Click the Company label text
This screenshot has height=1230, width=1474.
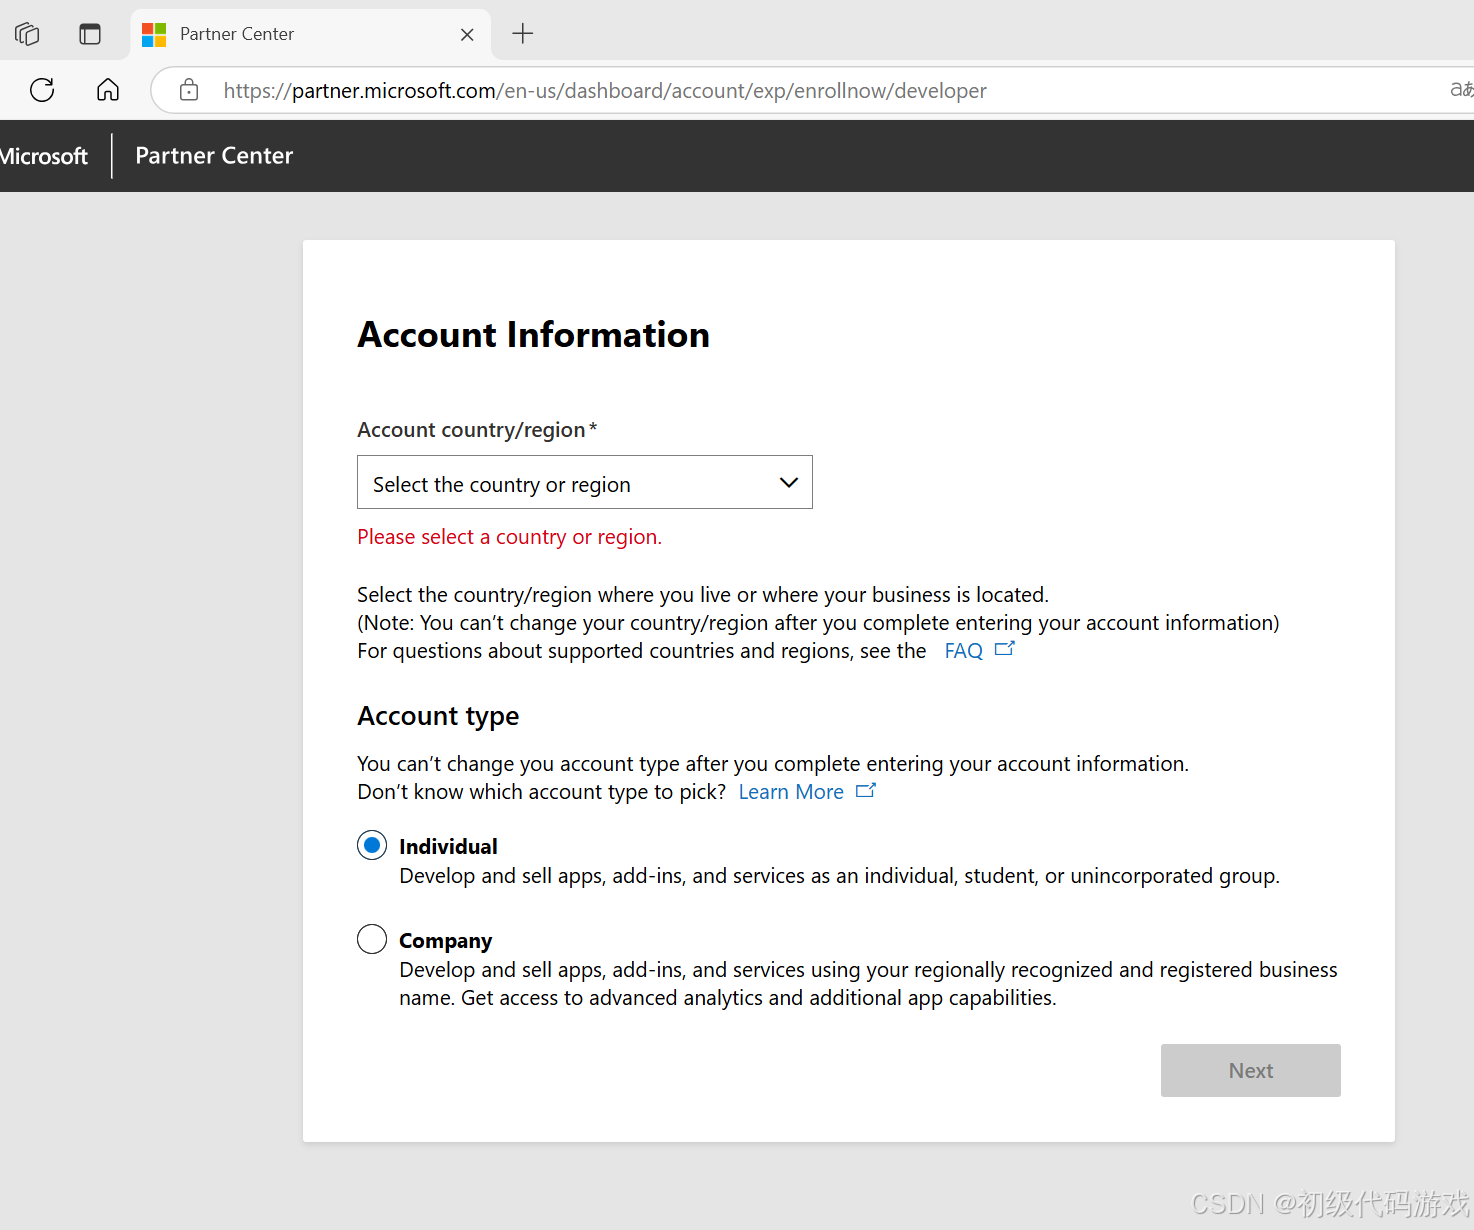click(x=445, y=941)
